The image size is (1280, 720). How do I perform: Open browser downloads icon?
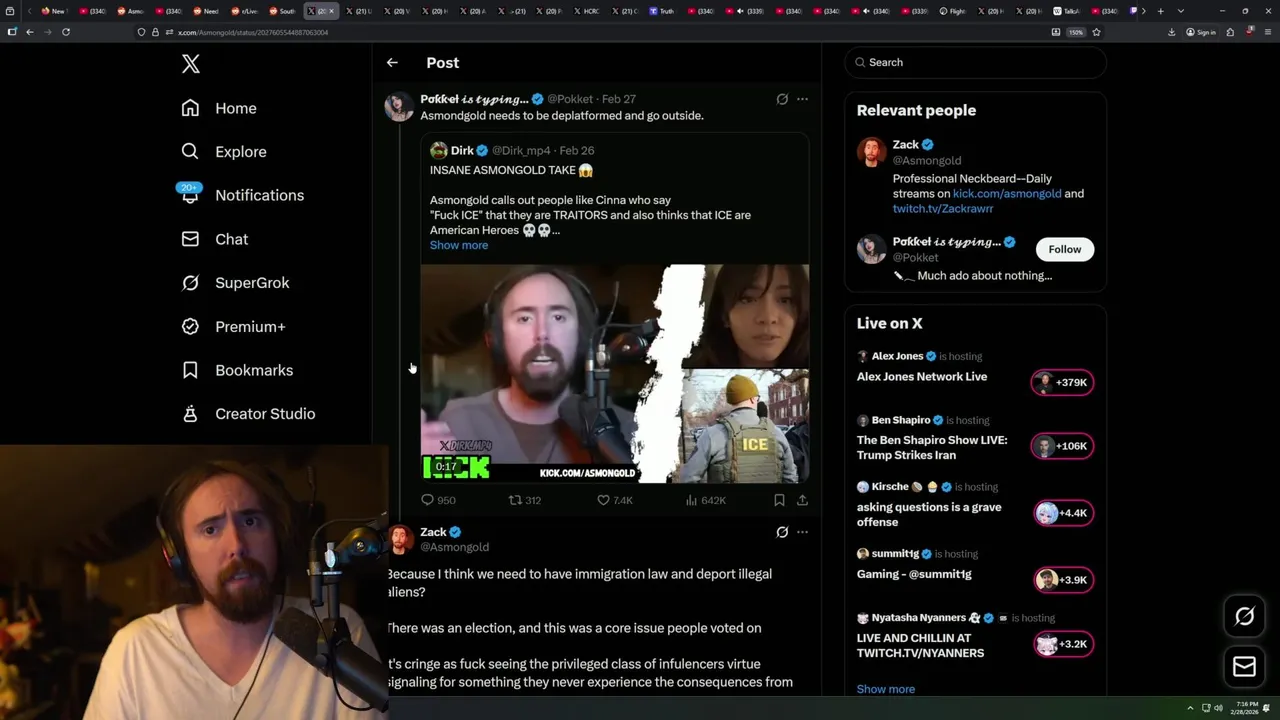click(x=1171, y=32)
